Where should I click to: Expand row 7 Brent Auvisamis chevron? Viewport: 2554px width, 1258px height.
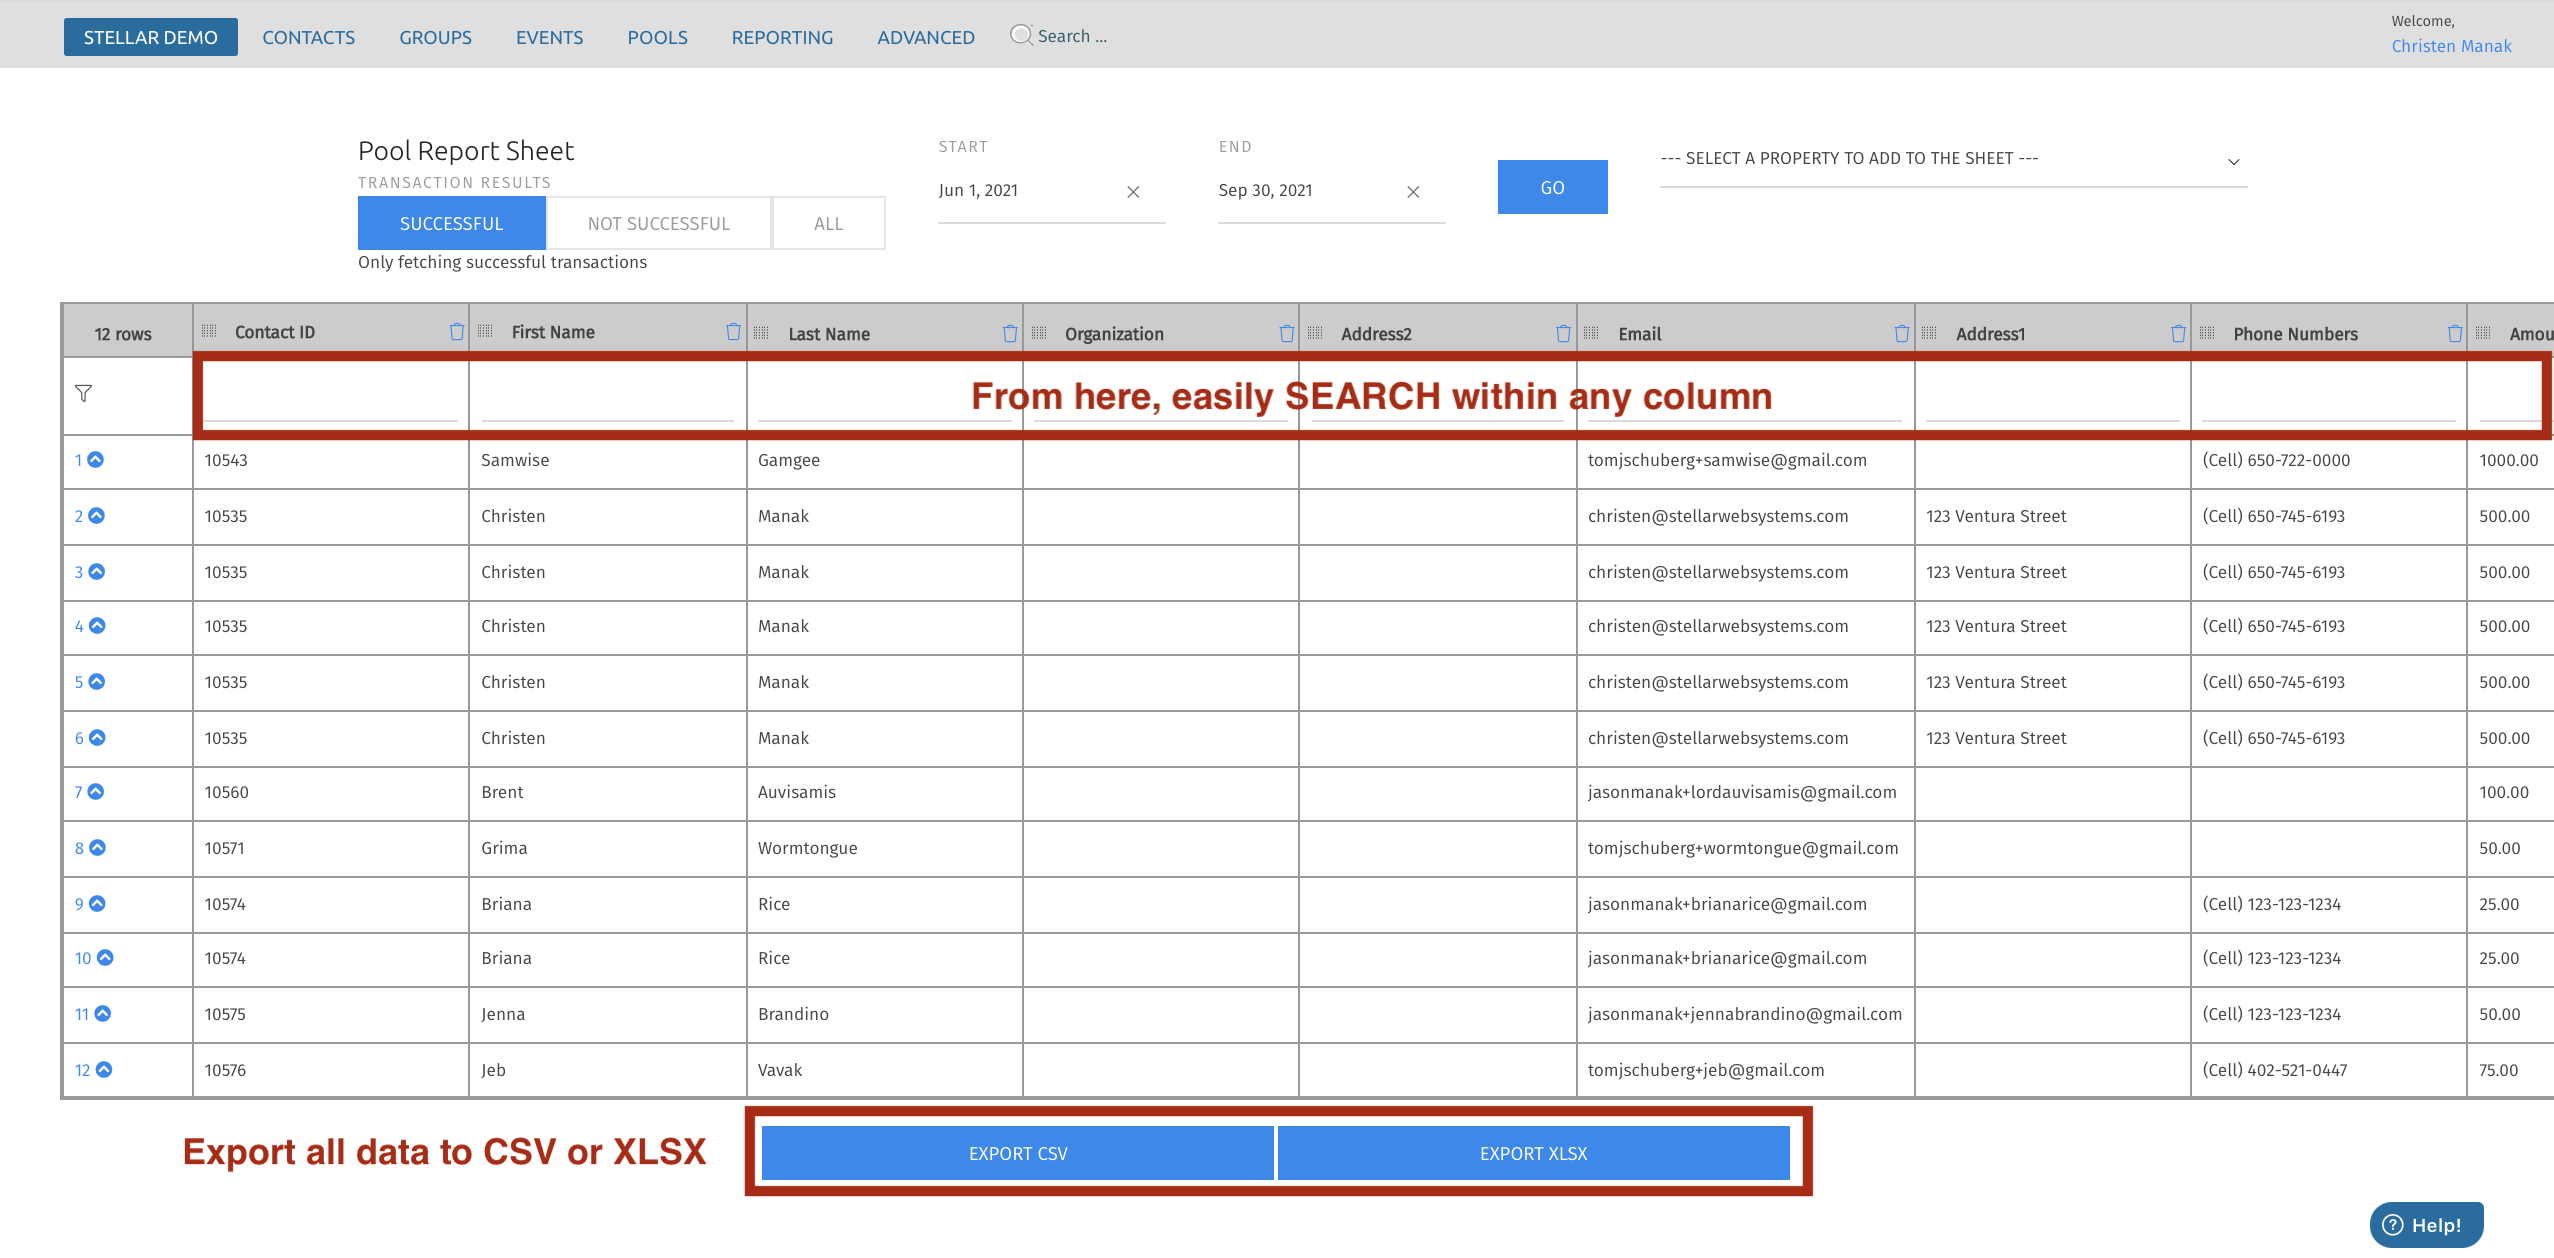point(96,792)
